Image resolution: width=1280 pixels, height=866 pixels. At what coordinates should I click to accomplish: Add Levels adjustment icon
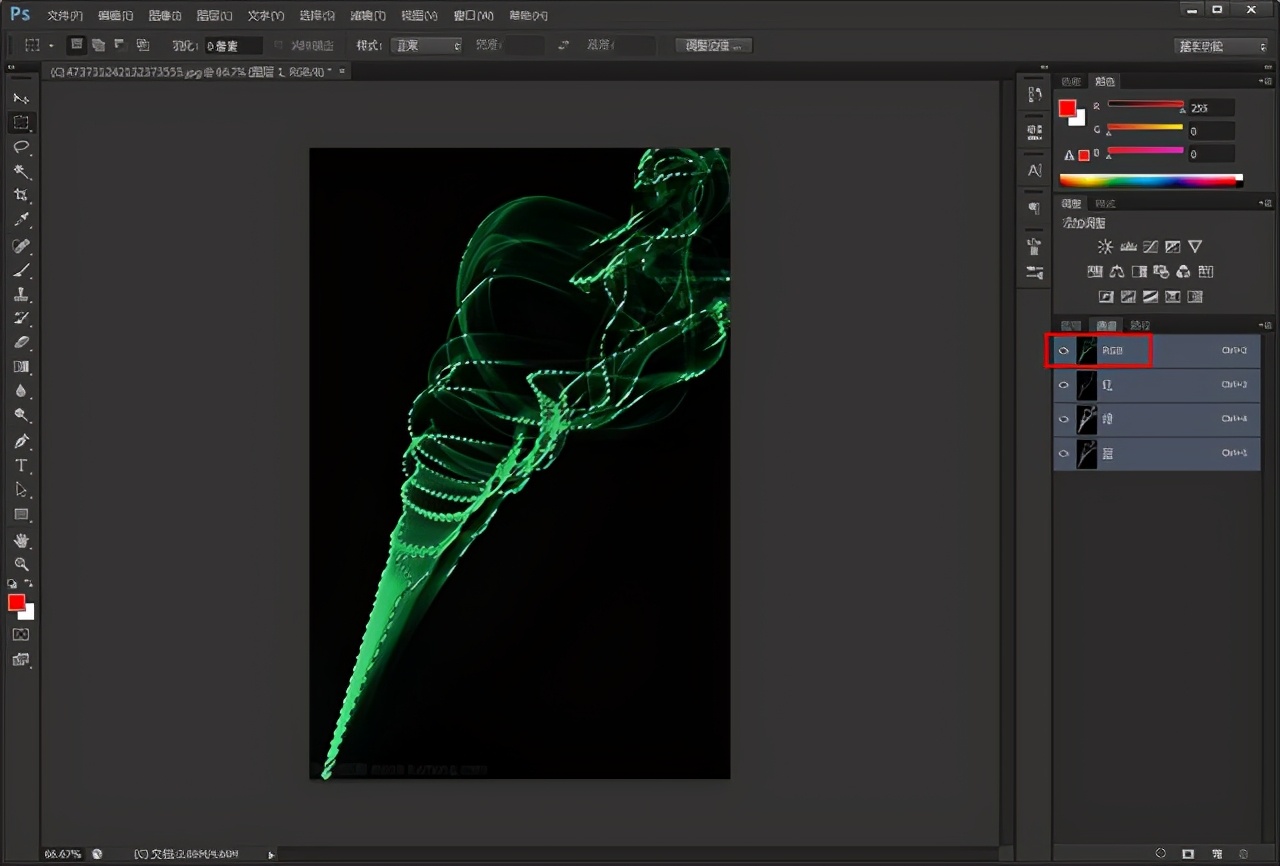pyautogui.click(x=1128, y=246)
